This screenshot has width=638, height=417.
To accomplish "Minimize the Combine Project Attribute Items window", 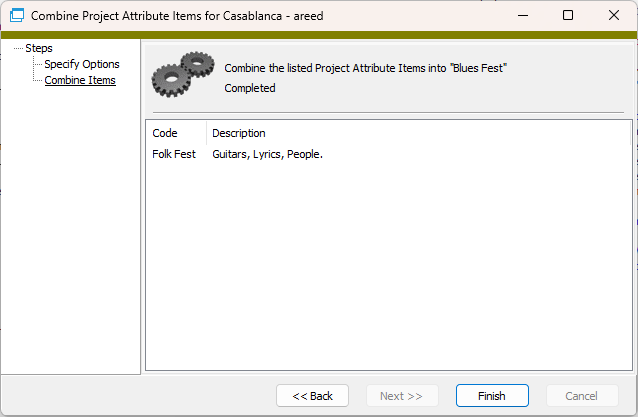I will pyautogui.click(x=523, y=15).
